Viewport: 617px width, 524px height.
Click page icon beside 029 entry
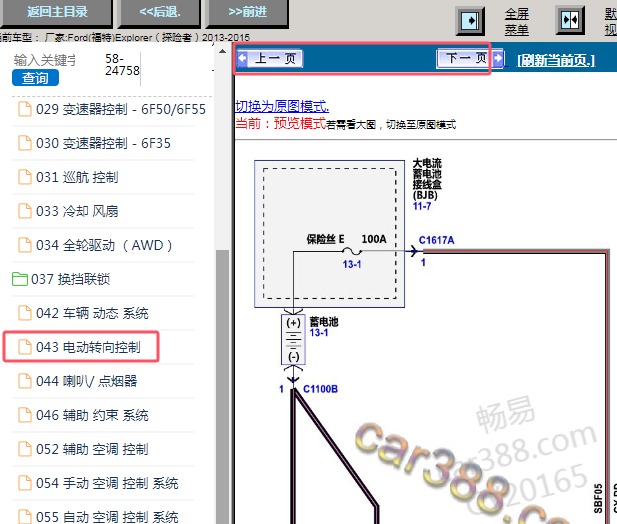pos(25,109)
